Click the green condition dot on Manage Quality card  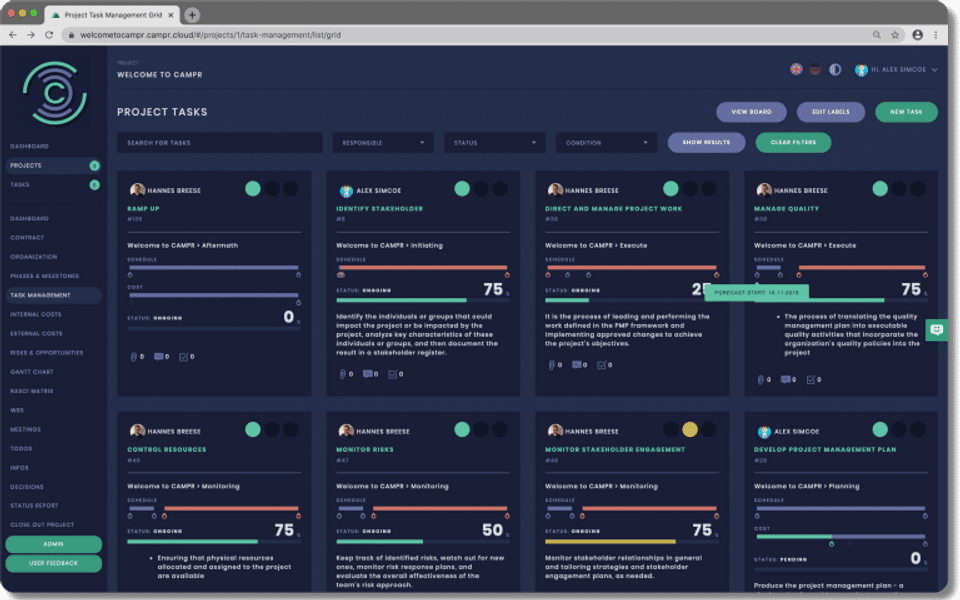pyautogui.click(x=880, y=189)
